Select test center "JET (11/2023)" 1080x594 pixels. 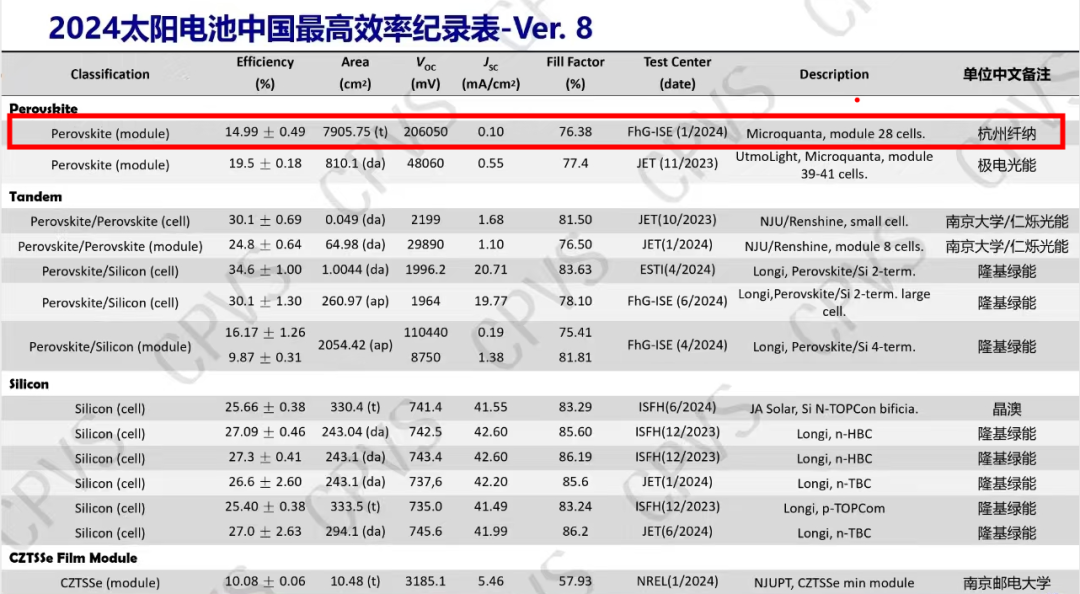tap(677, 163)
